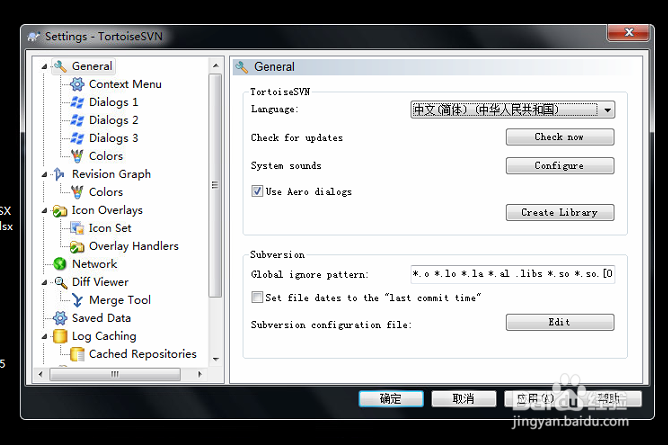Viewport: 668px width, 445px height.
Task: Click tree vertical scrollbar up arrow
Action: pyautogui.click(x=216, y=66)
